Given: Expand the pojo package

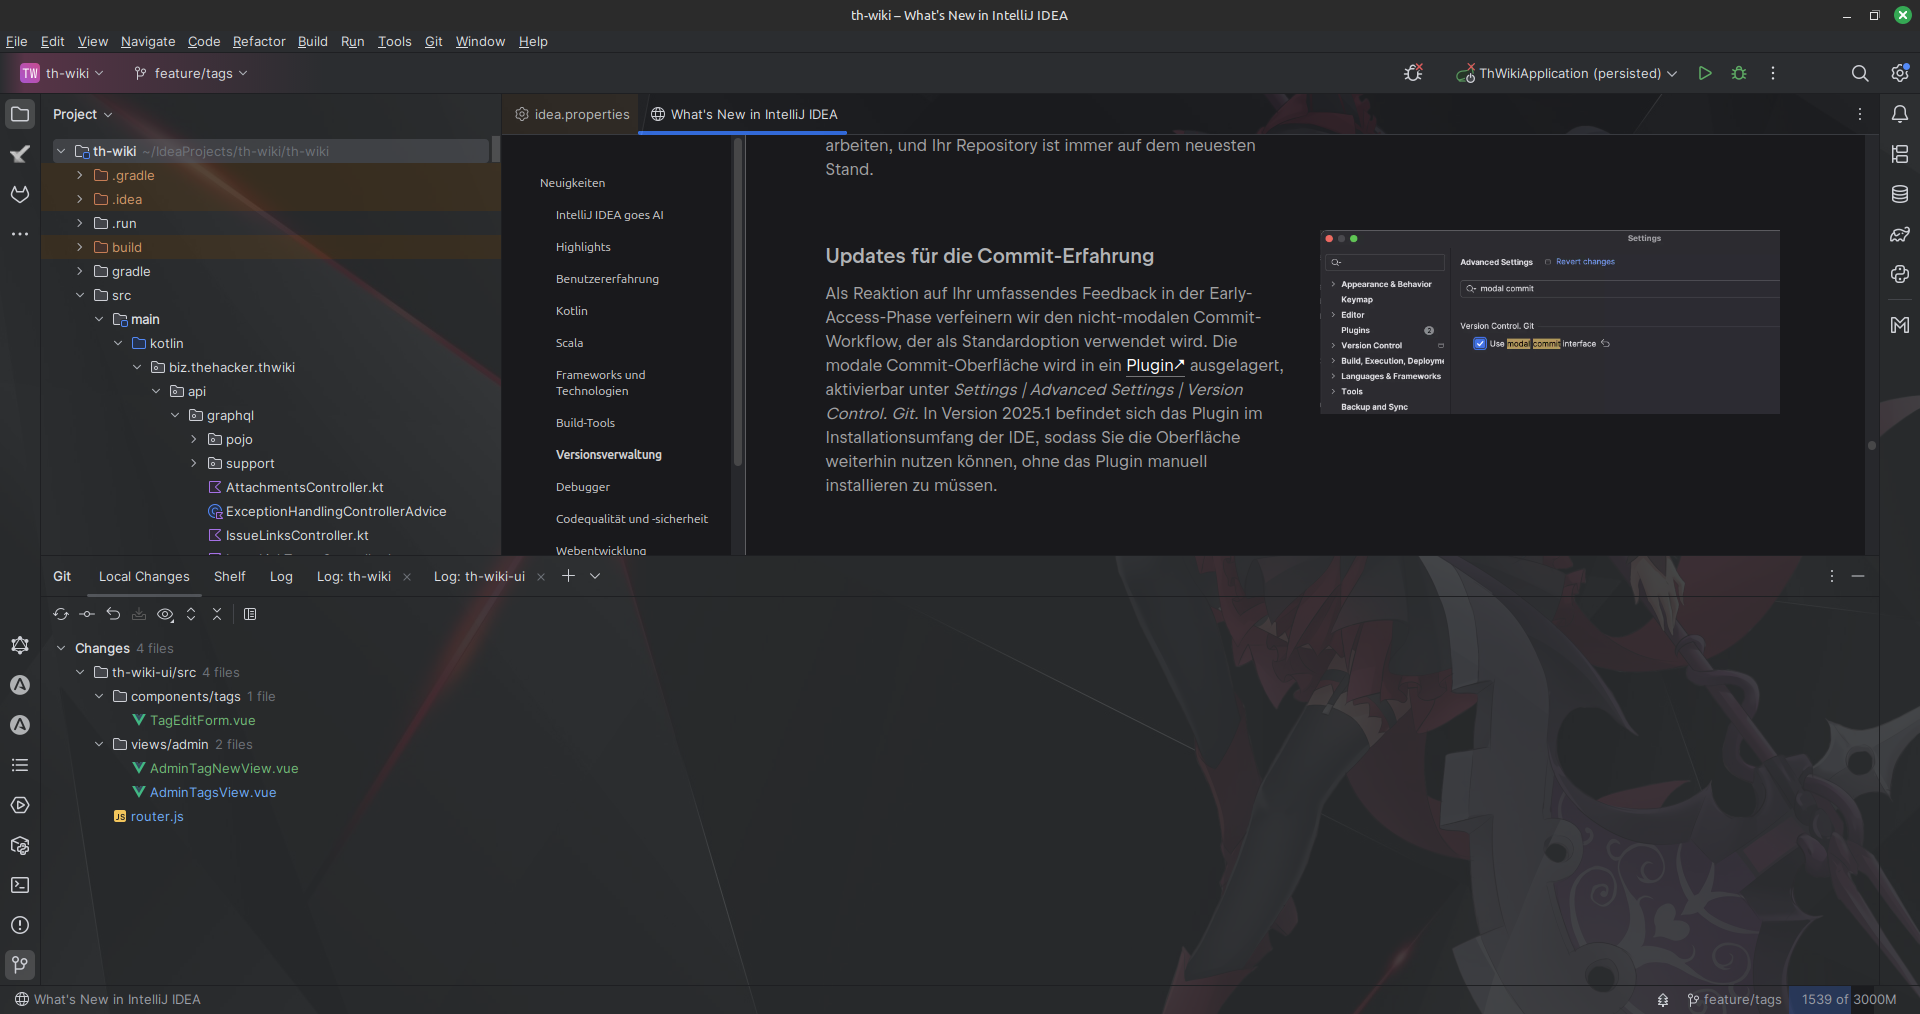Looking at the screenshot, I should click(x=194, y=439).
